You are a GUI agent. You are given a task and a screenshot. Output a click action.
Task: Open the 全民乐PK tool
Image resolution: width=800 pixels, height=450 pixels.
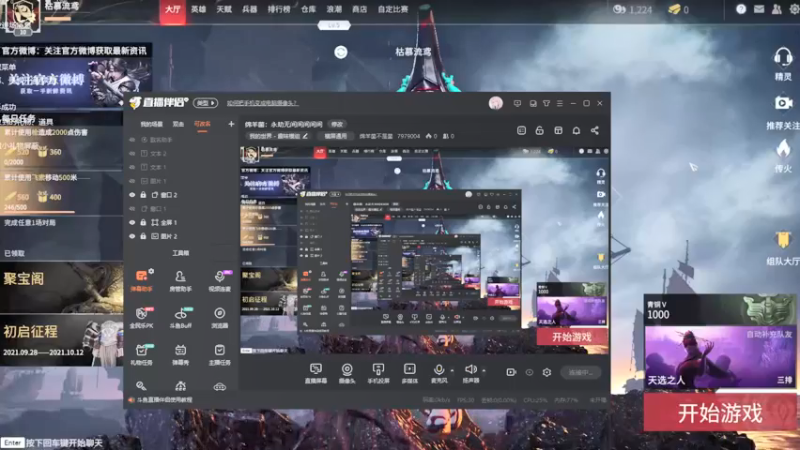click(141, 317)
